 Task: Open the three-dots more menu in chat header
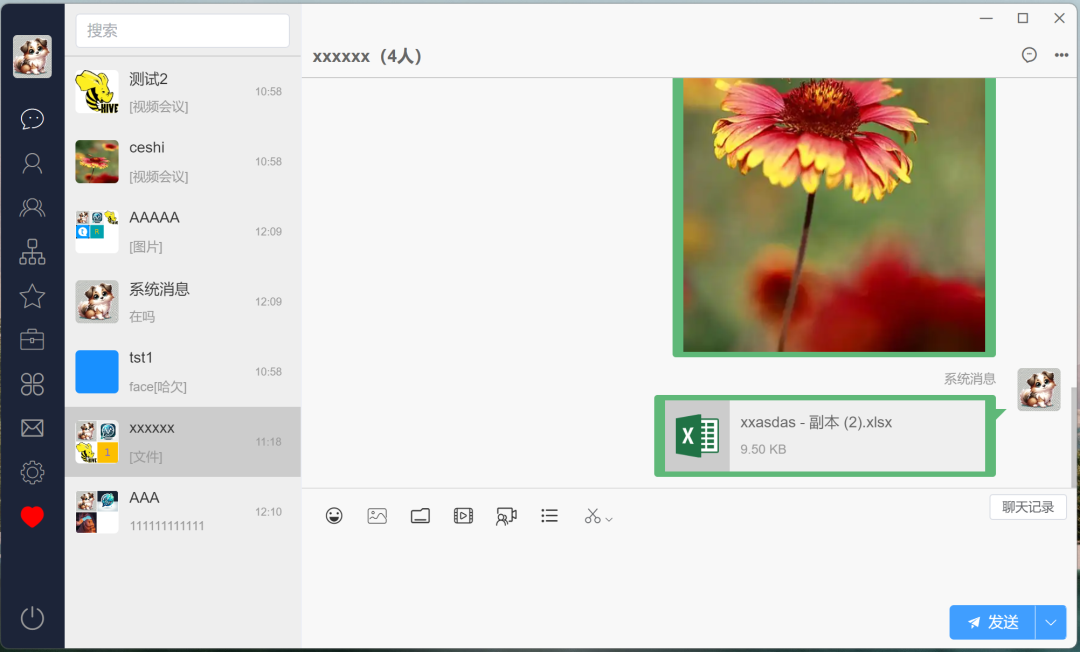click(1061, 55)
